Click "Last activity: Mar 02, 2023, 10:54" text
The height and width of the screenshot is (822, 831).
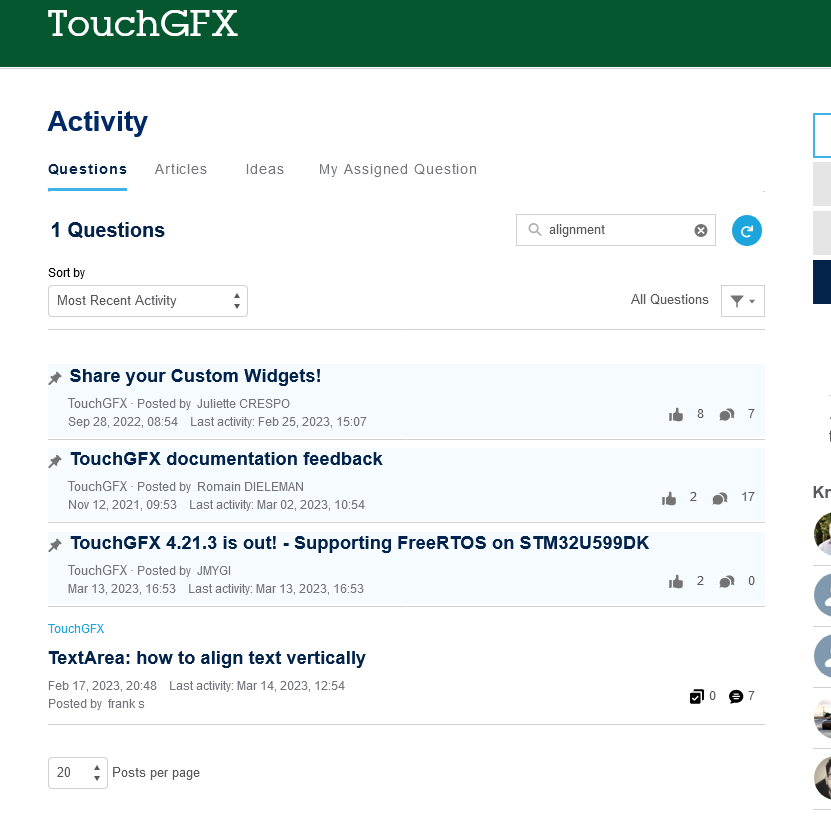[x=277, y=505]
